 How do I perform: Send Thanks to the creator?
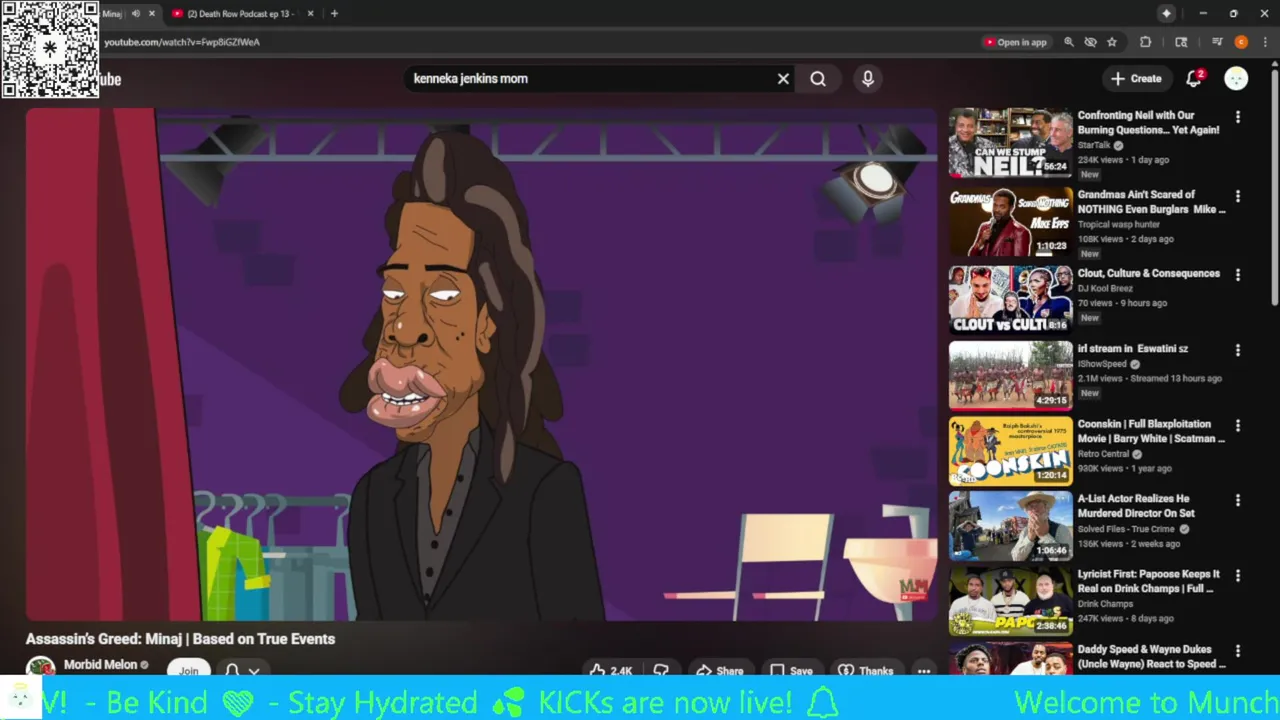pos(866,670)
